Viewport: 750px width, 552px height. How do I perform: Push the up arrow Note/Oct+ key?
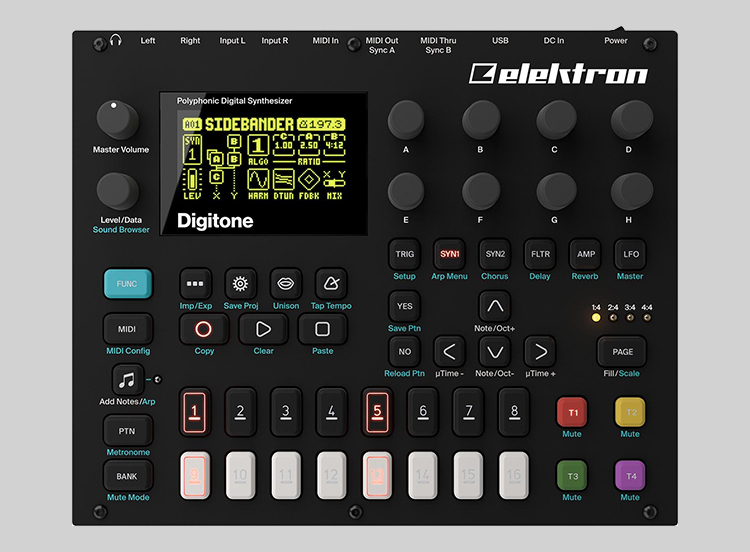click(495, 306)
